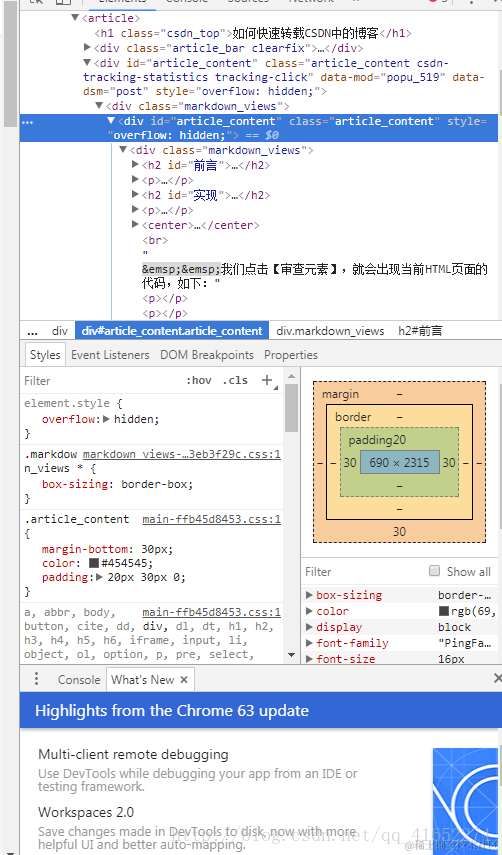Select div#article_content.article_content breadcrumb
Viewport: 502px width, 855px height.
coord(172,331)
